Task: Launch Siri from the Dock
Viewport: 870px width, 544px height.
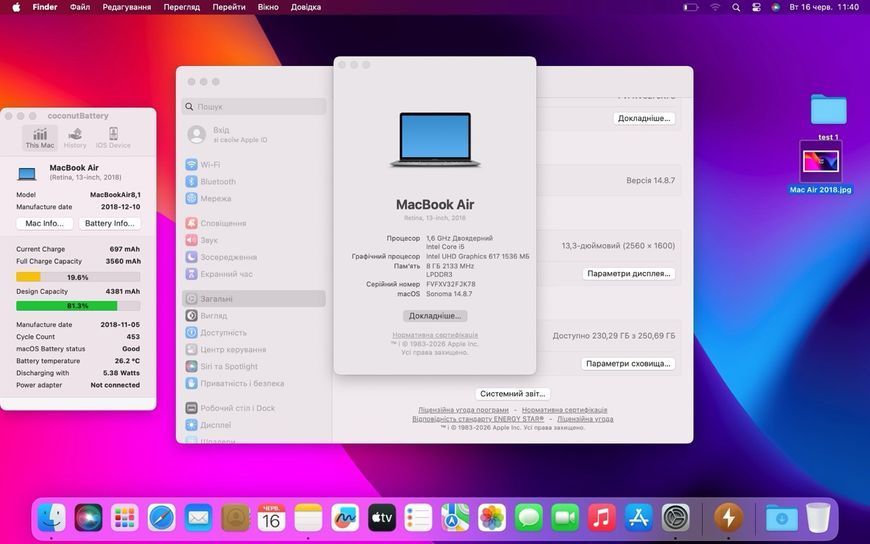Action: pyautogui.click(x=88, y=518)
